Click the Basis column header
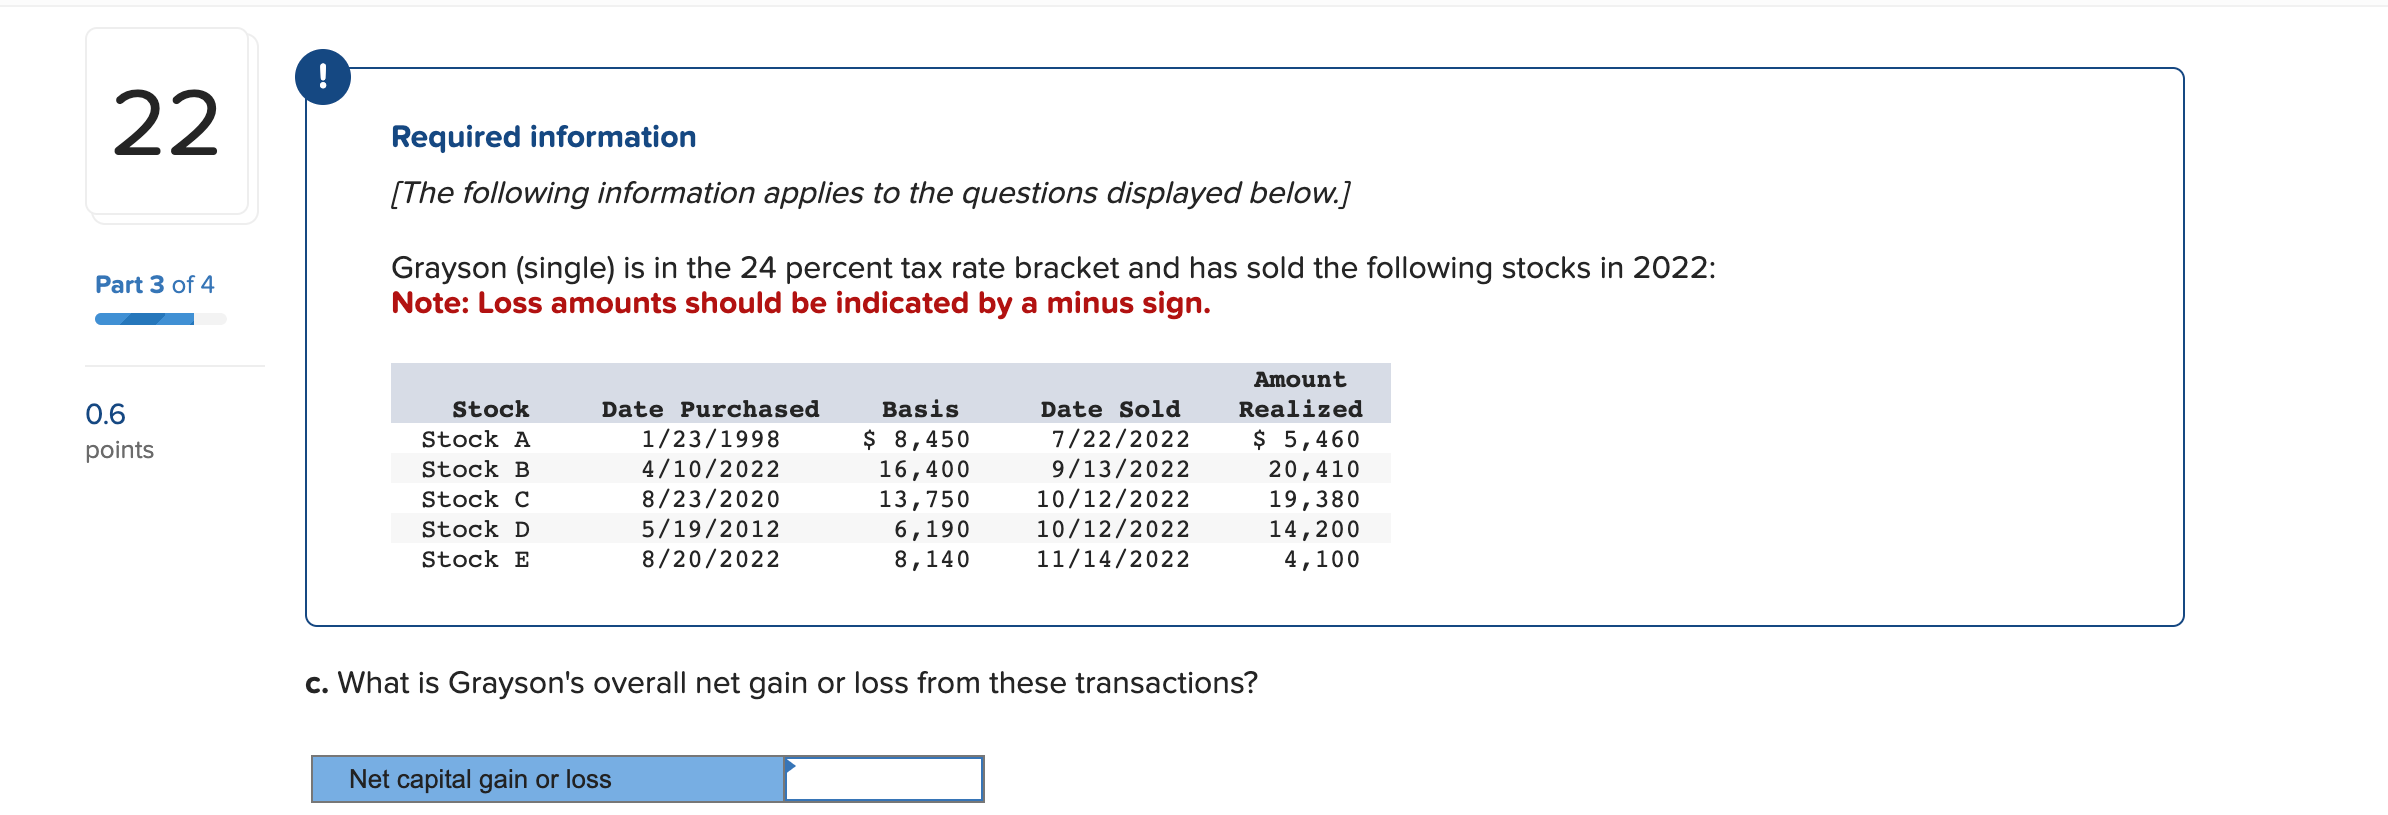This screenshot has width=2388, height=815. (920, 409)
